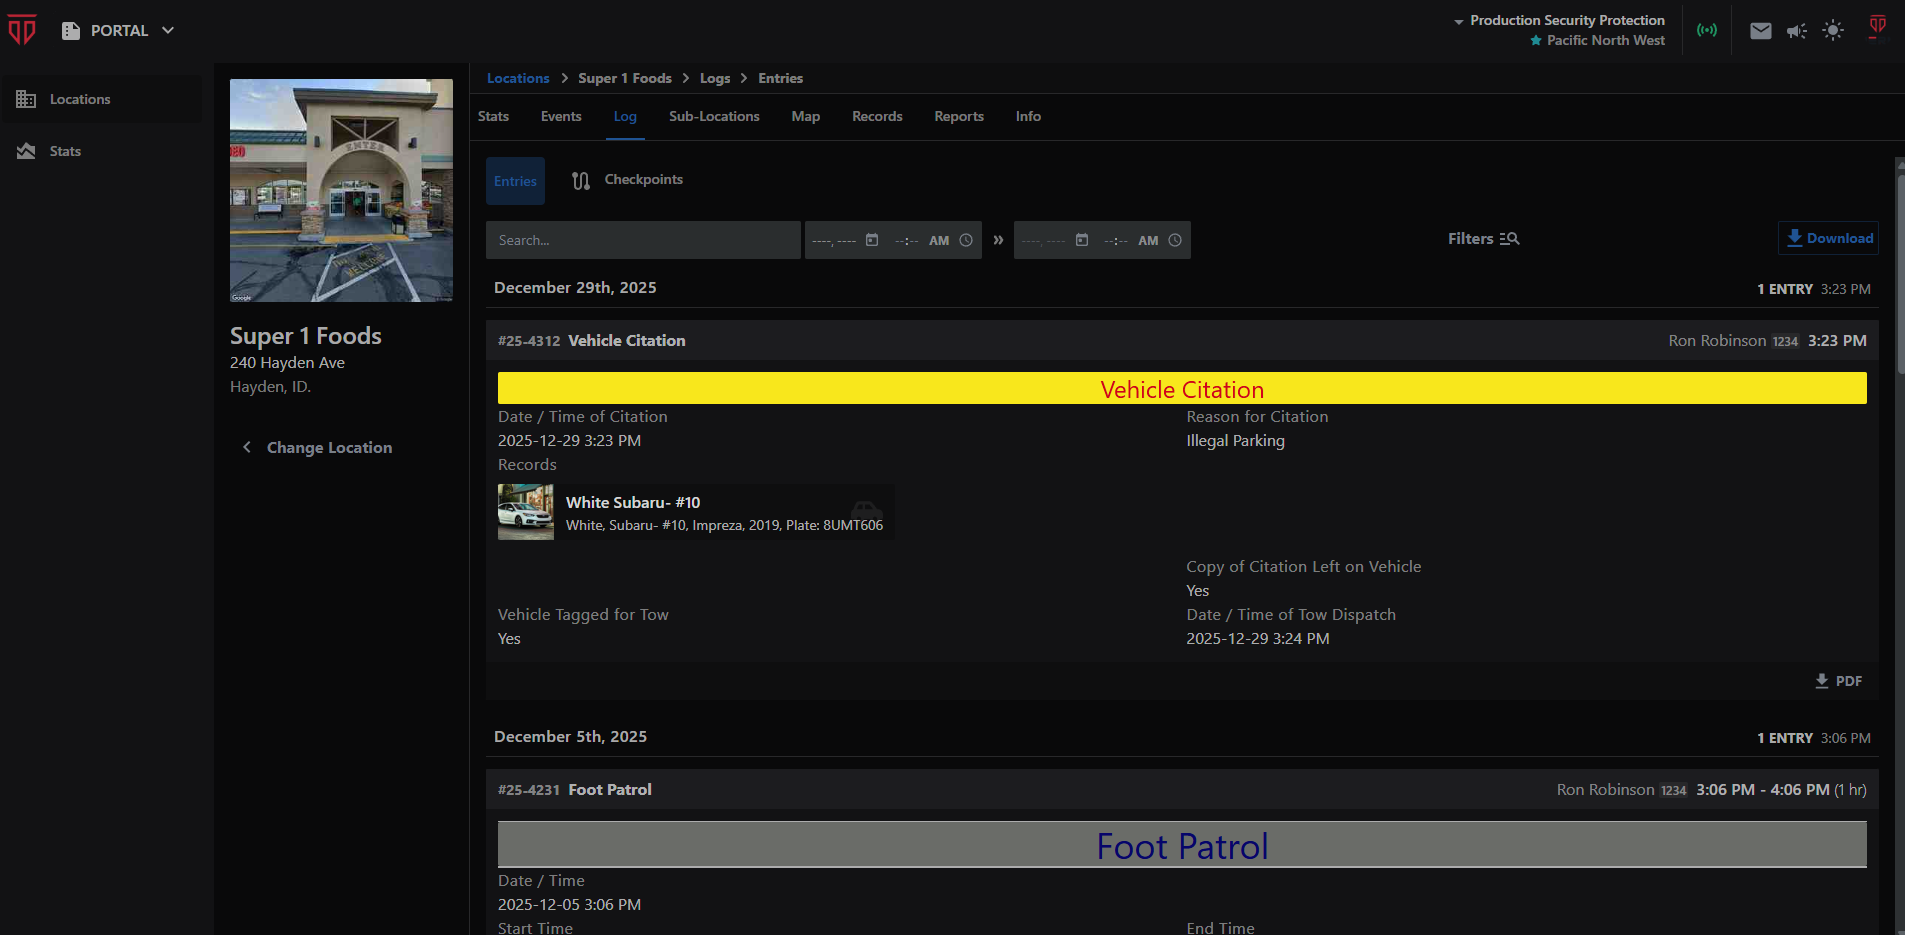Screen dimensions: 1905x935
Task: Open the end date calendar picker
Action: click(x=1082, y=240)
